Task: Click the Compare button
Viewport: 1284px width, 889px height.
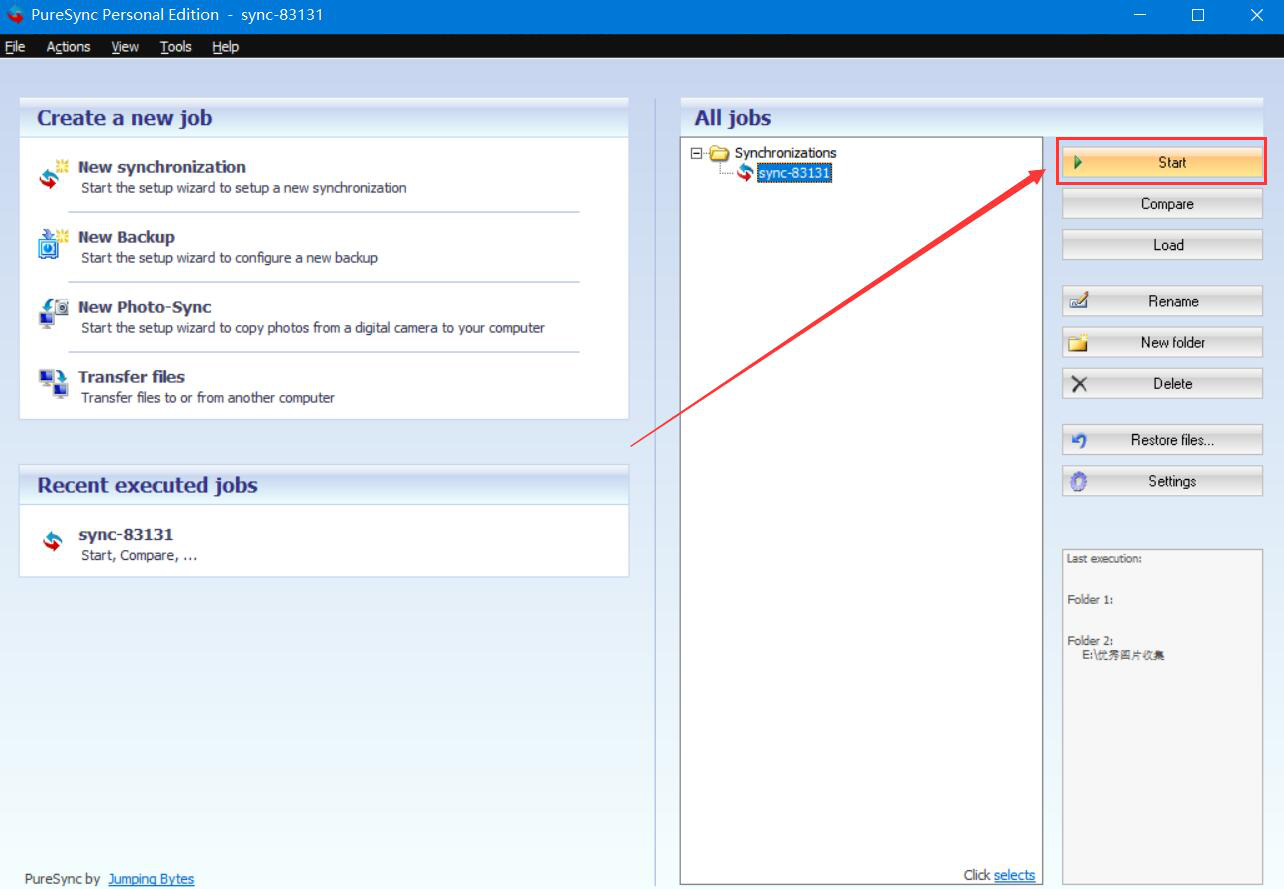Action: click(x=1162, y=204)
